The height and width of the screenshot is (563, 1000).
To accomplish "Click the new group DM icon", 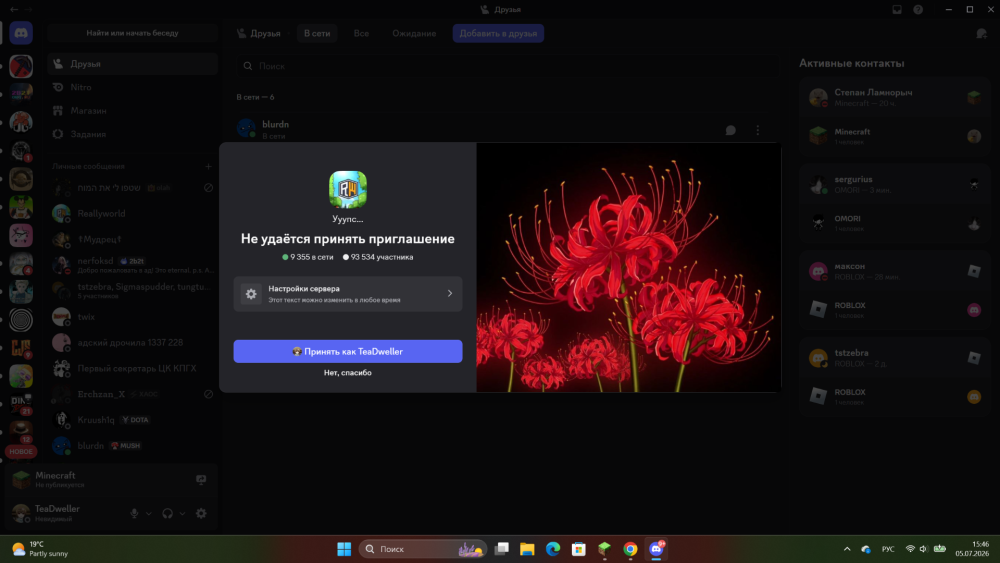I will pos(981,33).
